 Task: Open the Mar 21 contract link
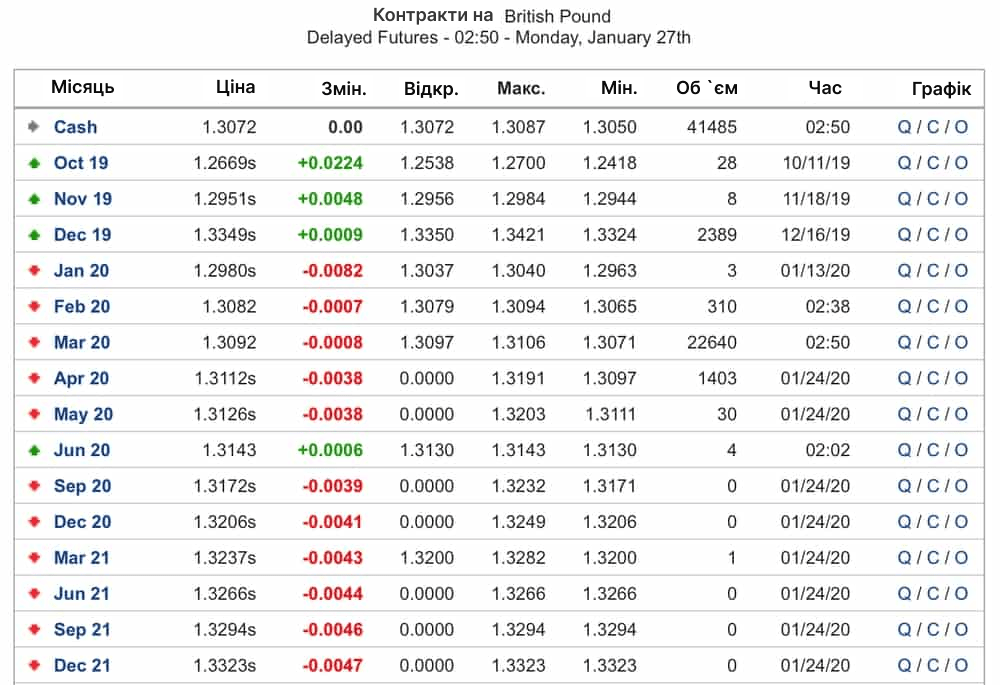click(x=82, y=557)
